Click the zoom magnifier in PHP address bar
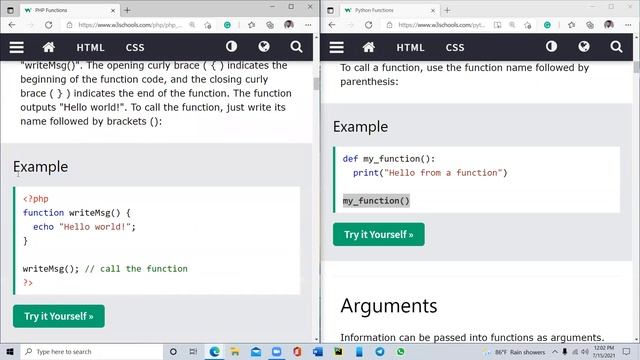 pos(192,25)
